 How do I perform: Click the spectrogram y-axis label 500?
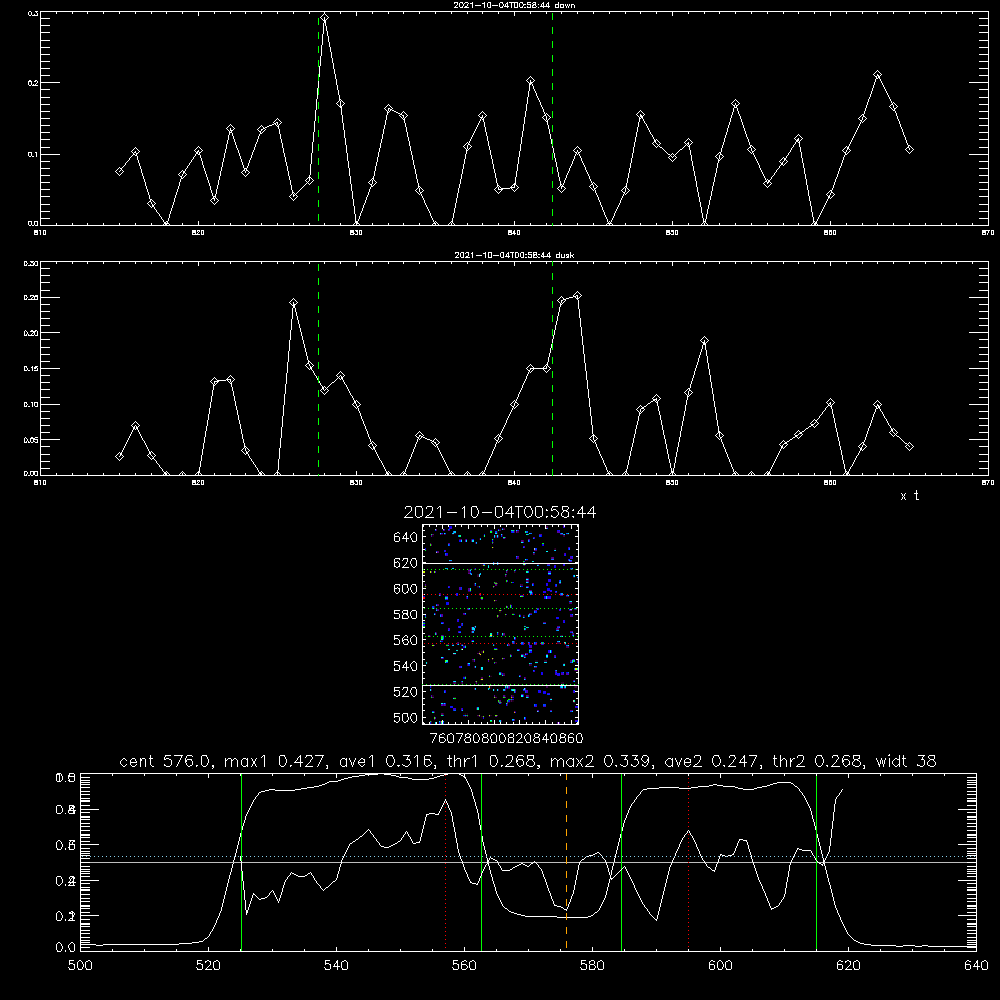click(406, 717)
